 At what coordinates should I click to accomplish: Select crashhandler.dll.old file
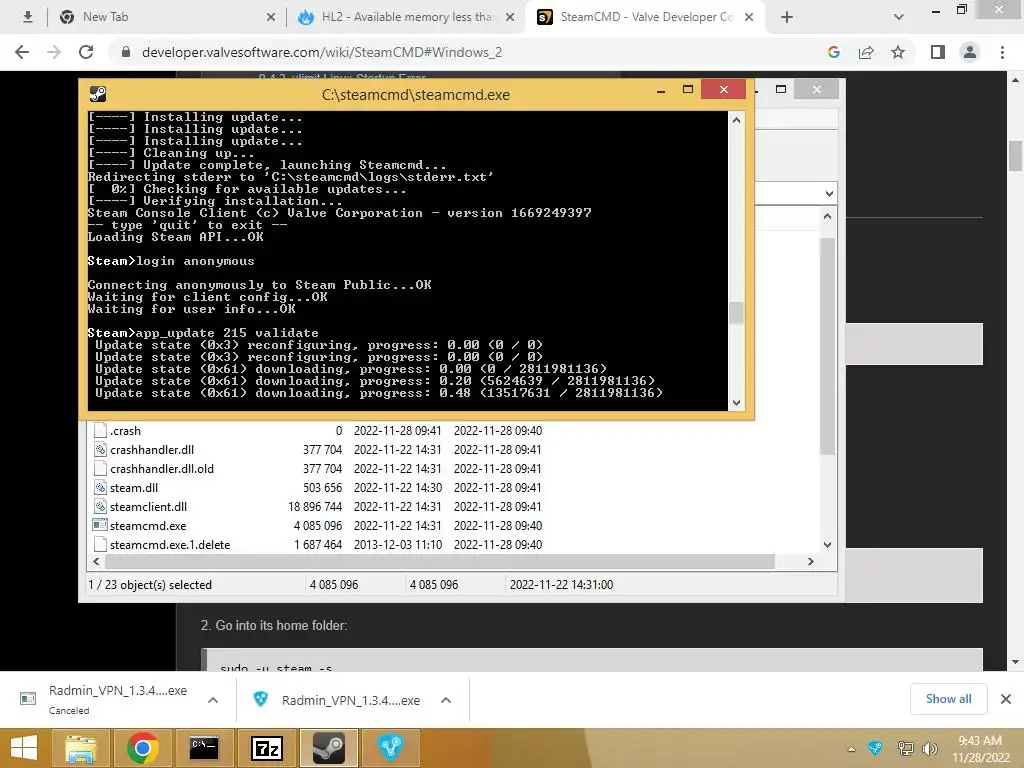click(x=161, y=469)
